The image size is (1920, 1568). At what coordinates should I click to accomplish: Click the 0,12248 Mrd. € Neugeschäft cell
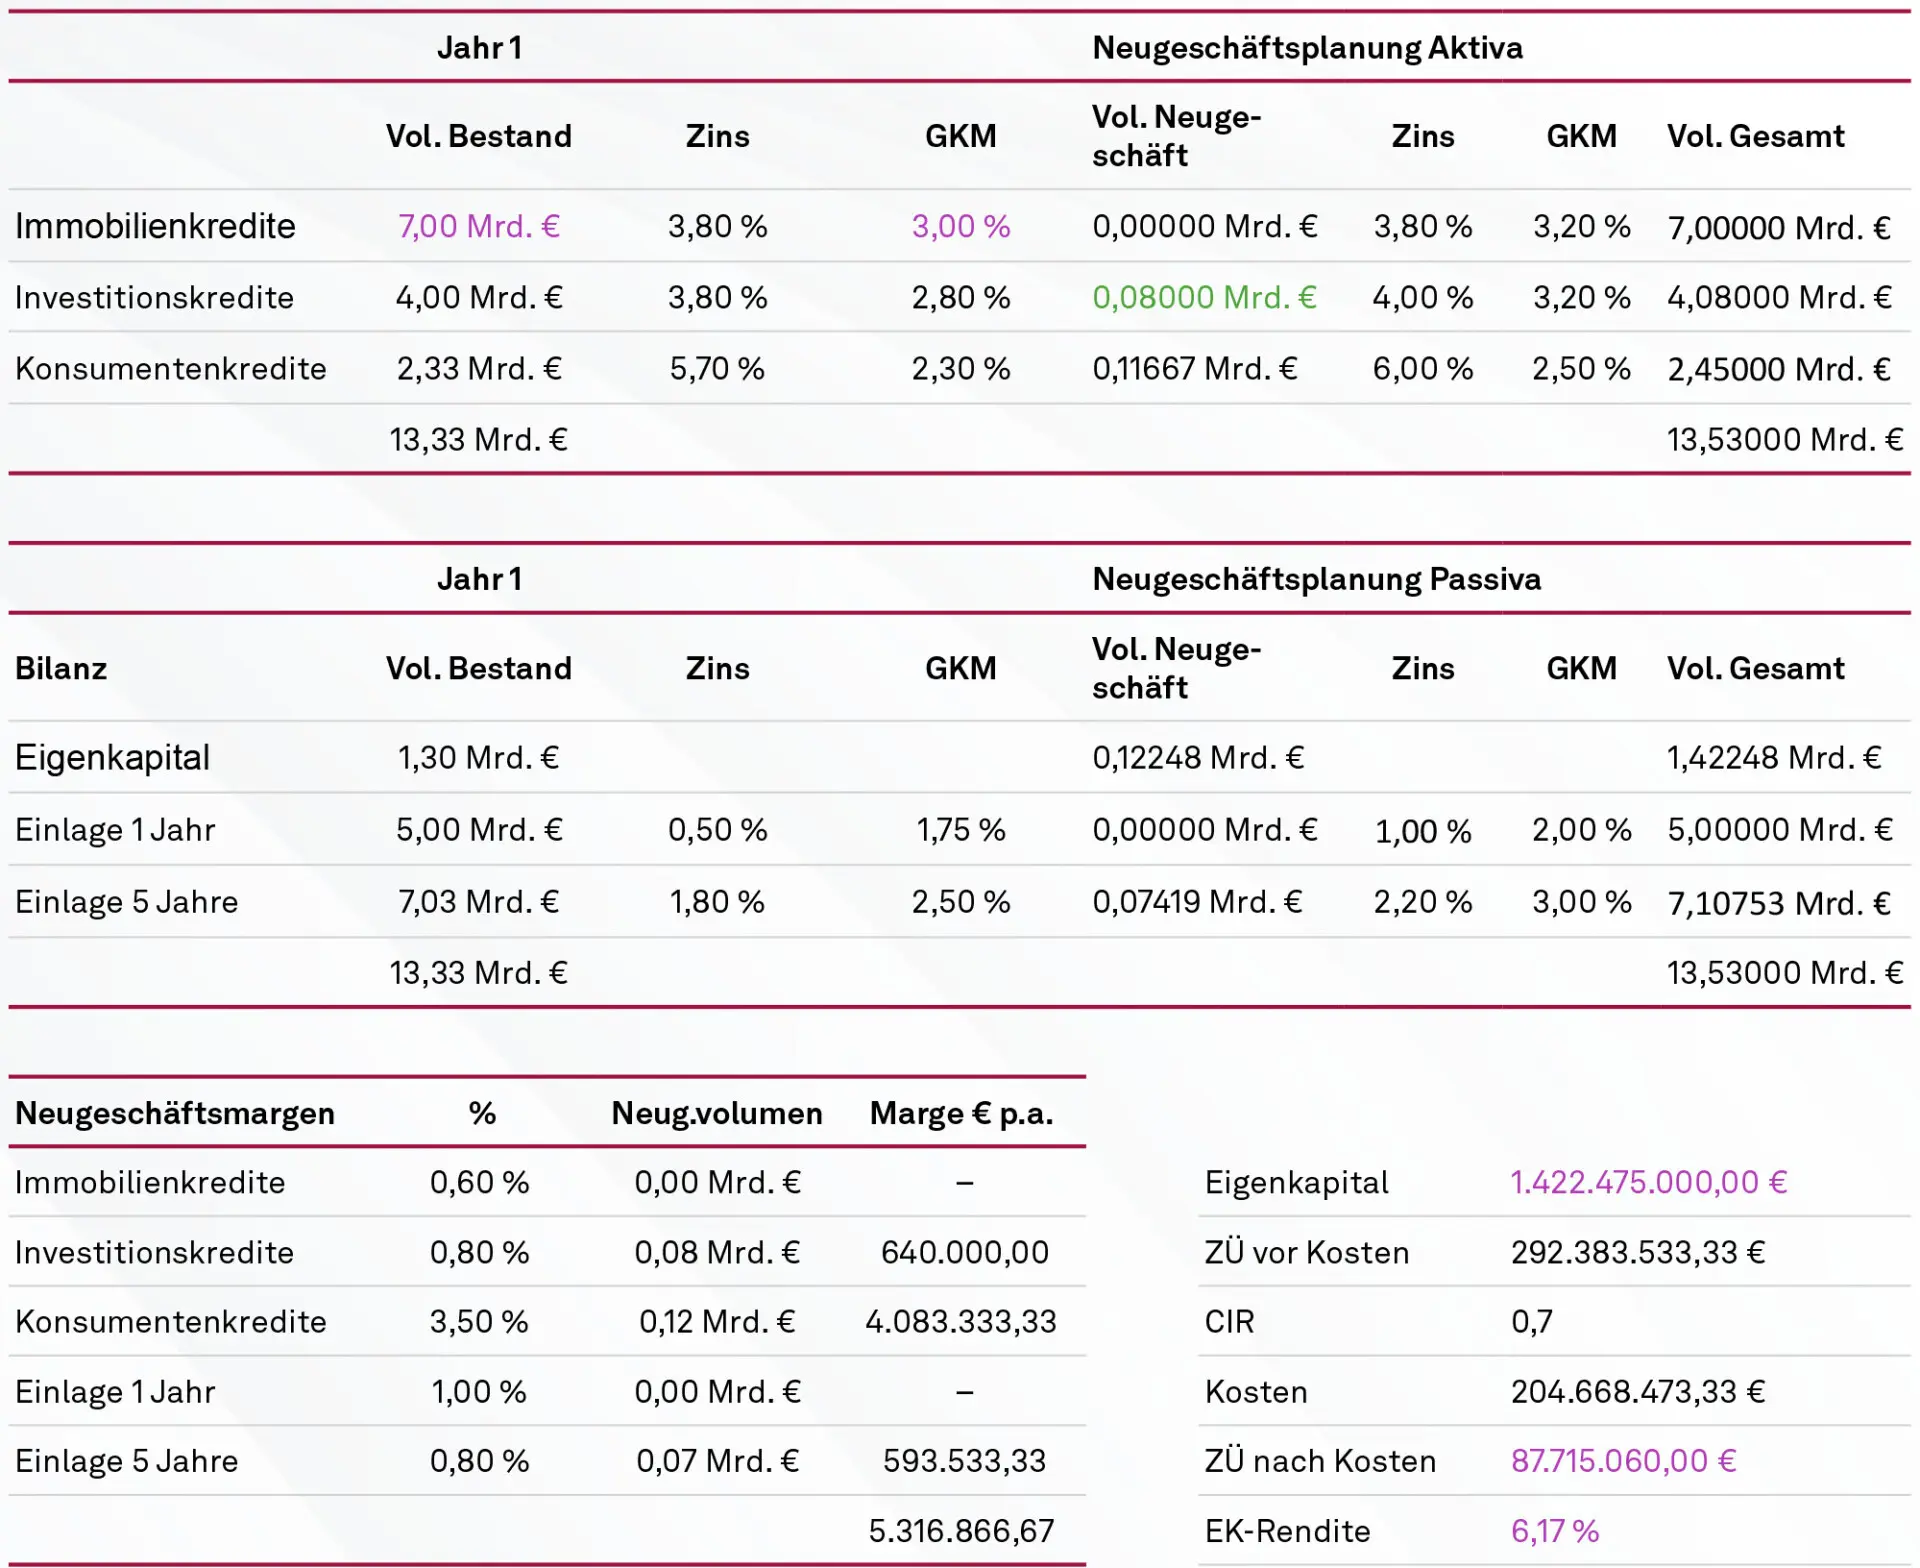point(1198,758)
